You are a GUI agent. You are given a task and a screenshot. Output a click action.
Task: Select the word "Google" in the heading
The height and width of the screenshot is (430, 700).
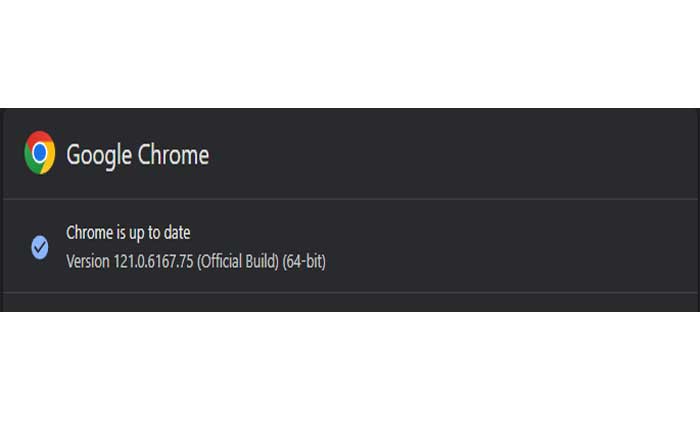coord(99,155)
